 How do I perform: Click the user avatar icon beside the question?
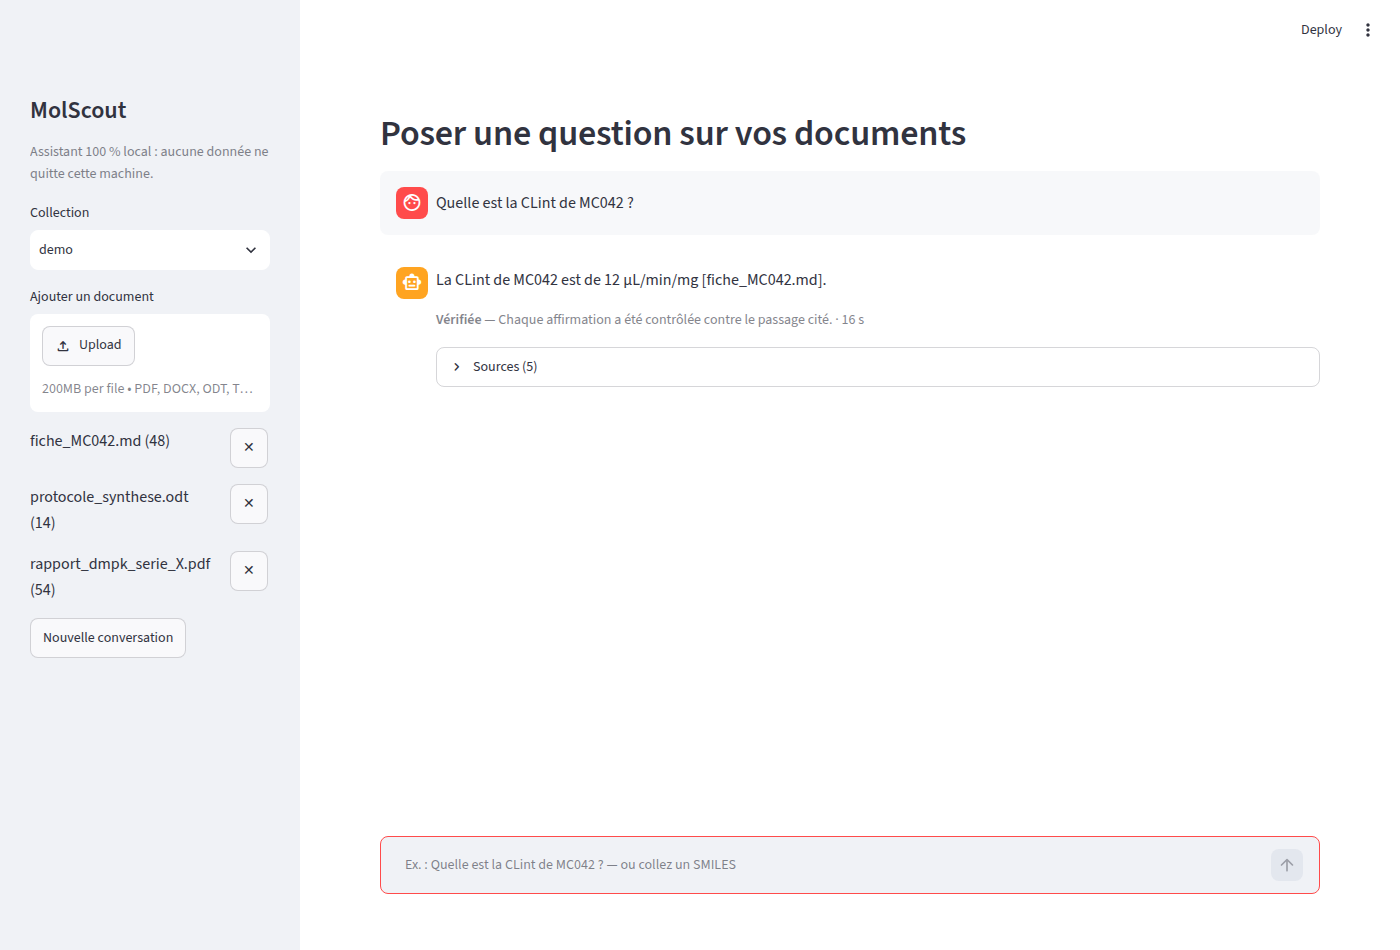pyautogui.click(x=412, y=203)
